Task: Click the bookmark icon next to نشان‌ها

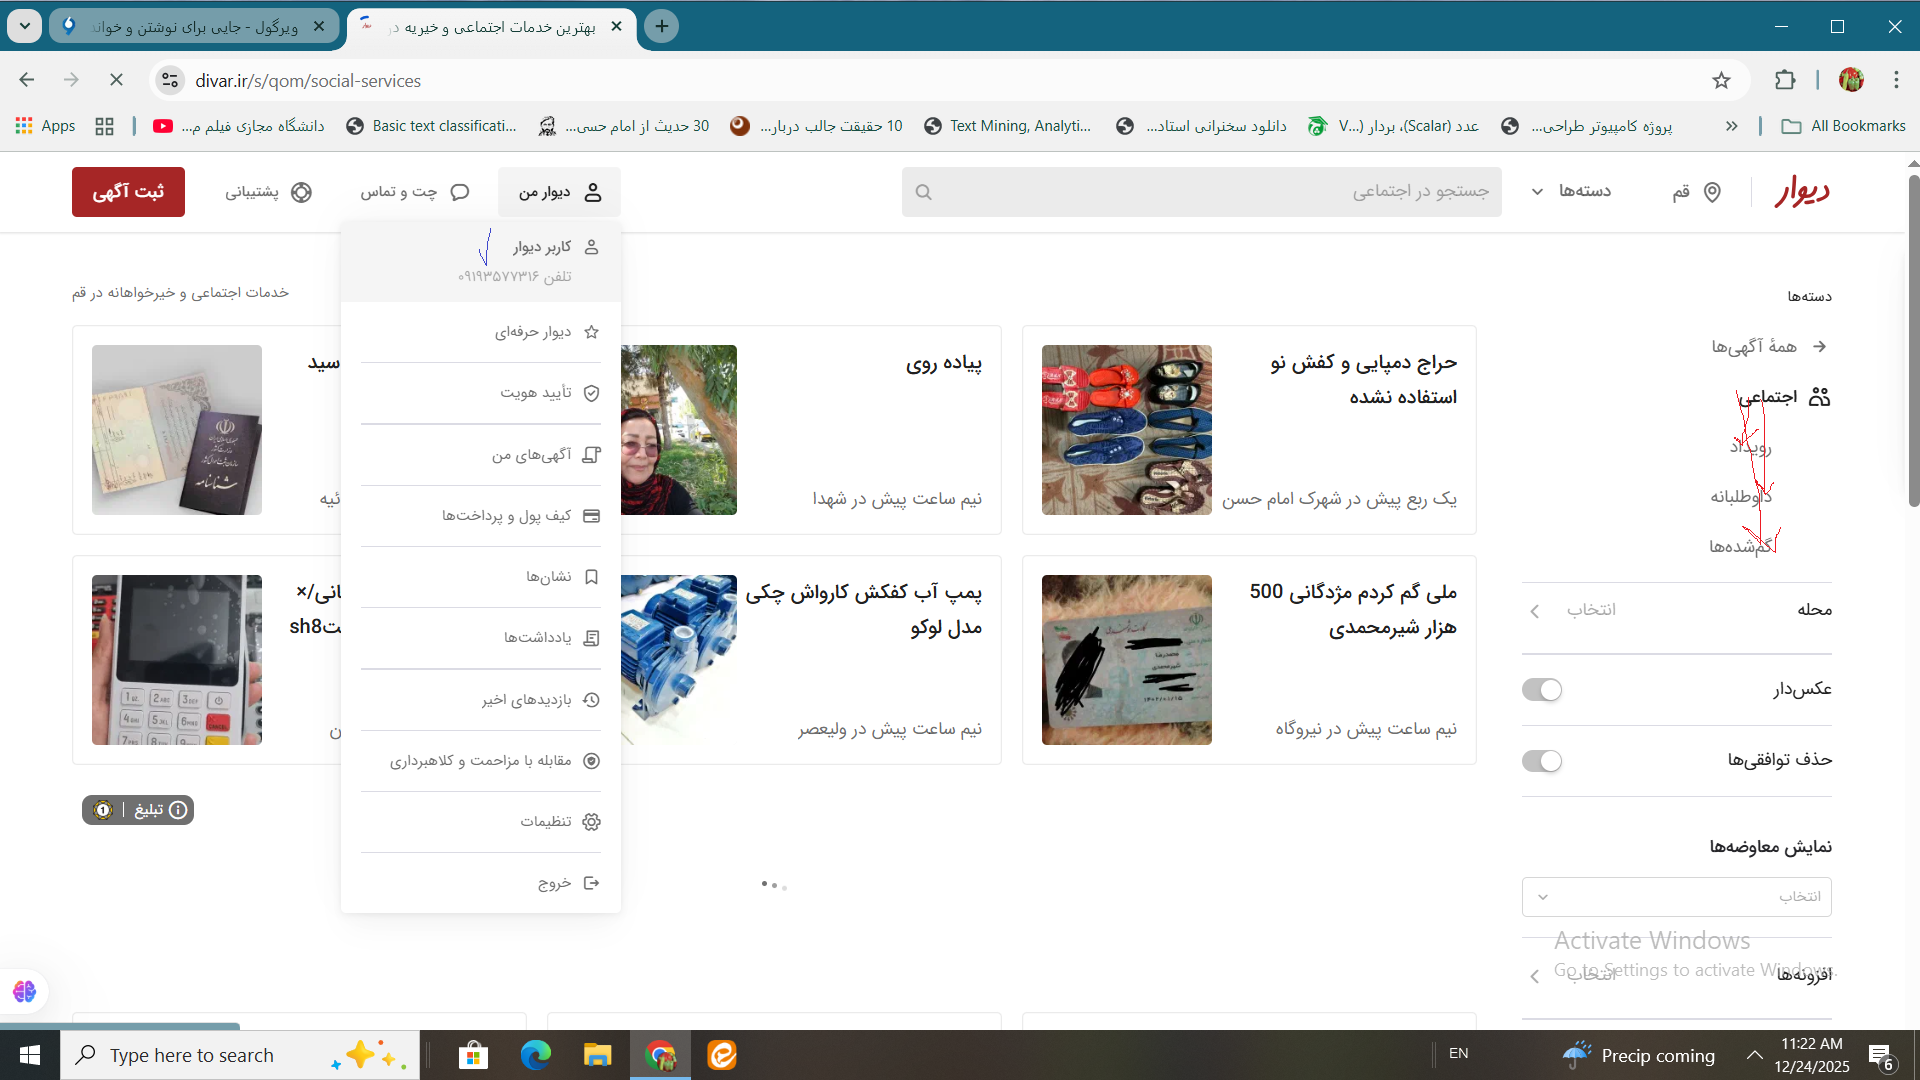Action: coord(591,577)
